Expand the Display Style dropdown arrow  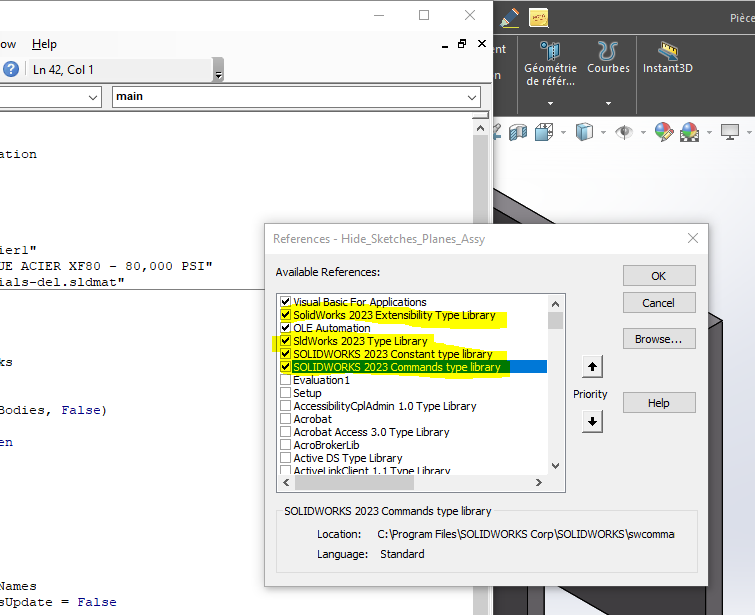[x=603, y=132]
